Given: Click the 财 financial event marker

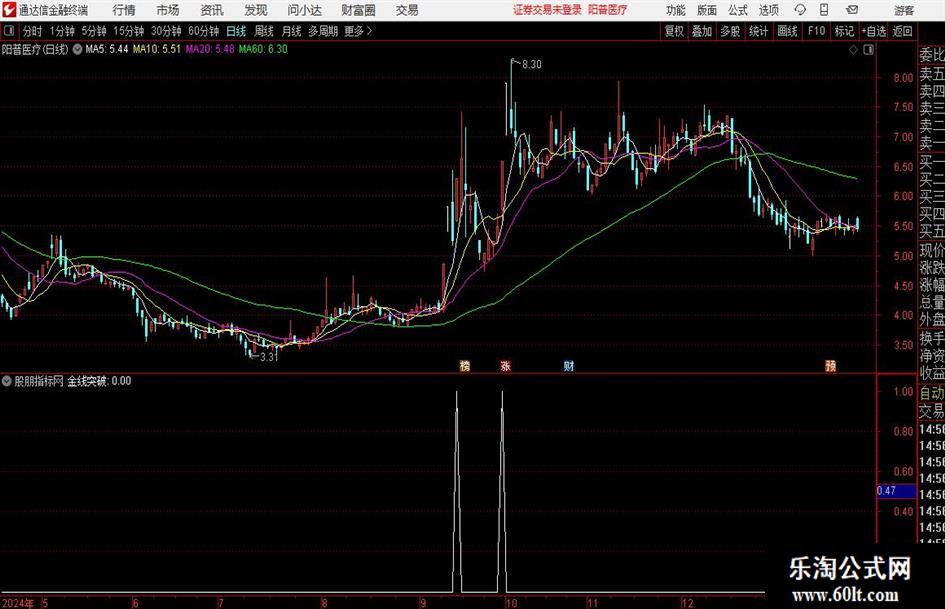Looking at the screenshot, I should click(568, 365).
